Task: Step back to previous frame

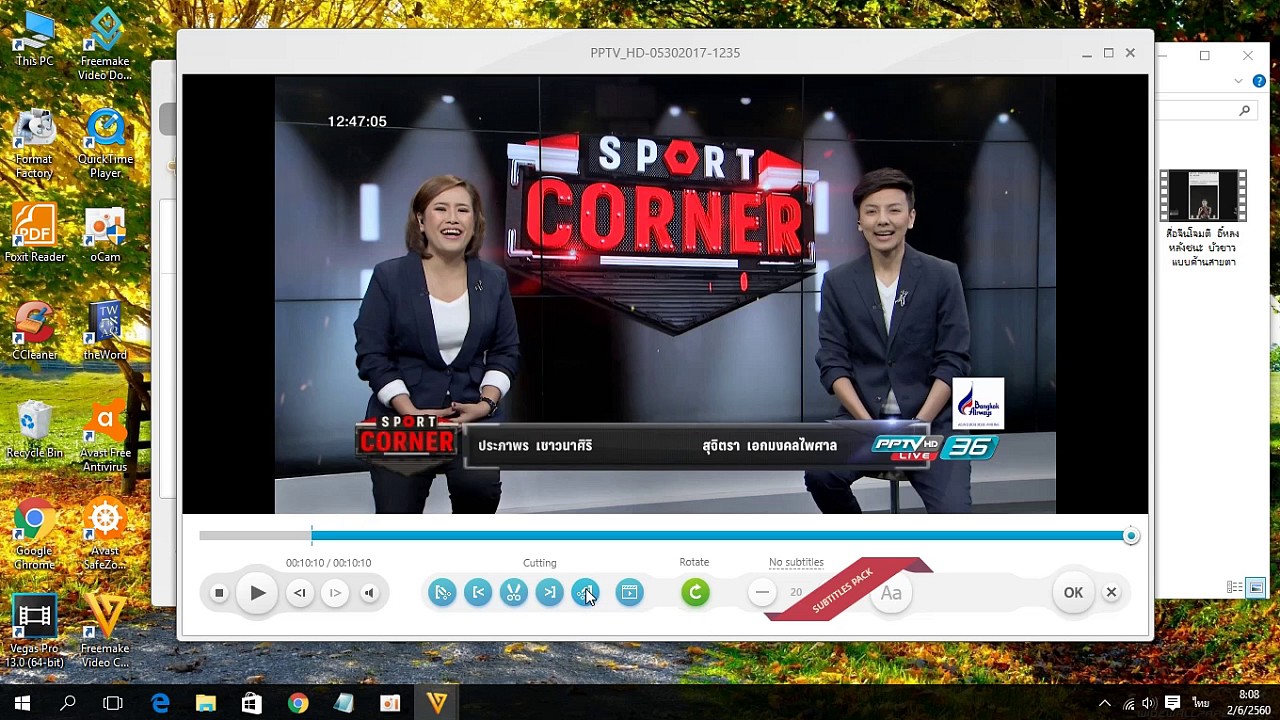Action: point(300,593)
